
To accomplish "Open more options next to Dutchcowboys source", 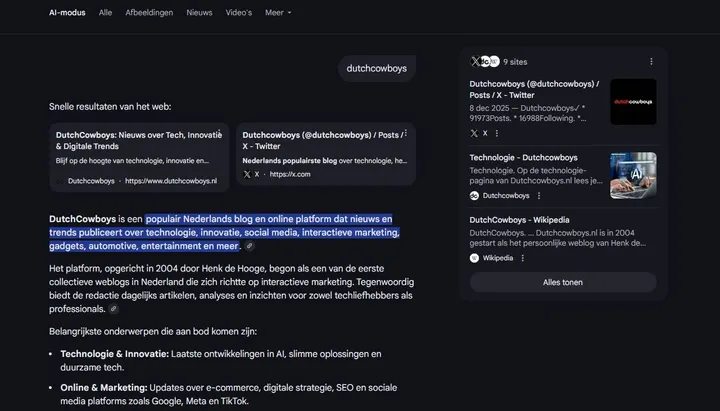I will [539, 196].
